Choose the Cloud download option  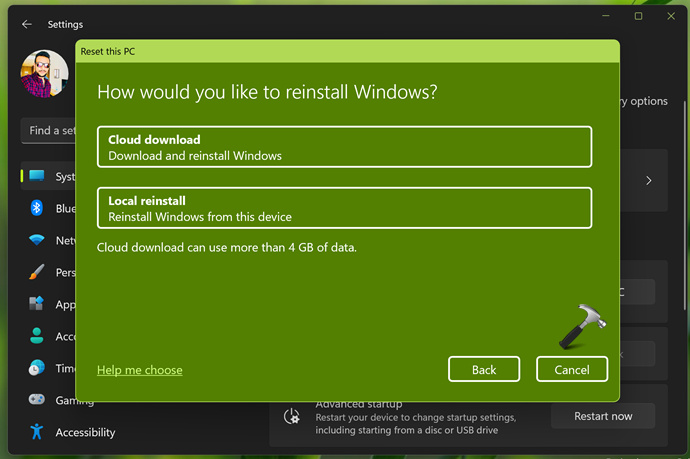[344, 147]
